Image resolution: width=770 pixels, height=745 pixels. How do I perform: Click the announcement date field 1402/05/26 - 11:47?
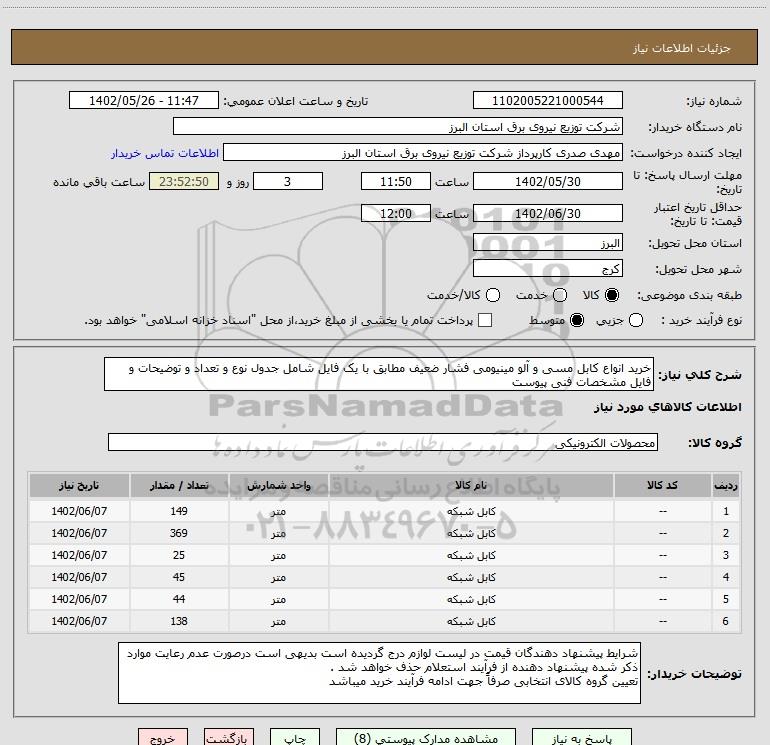click(x=144, y=100)
